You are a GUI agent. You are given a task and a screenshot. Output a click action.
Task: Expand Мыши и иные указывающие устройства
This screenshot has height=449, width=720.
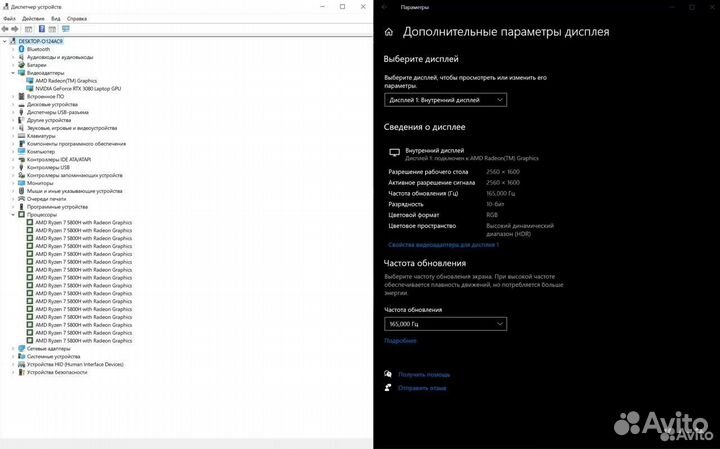13,191
